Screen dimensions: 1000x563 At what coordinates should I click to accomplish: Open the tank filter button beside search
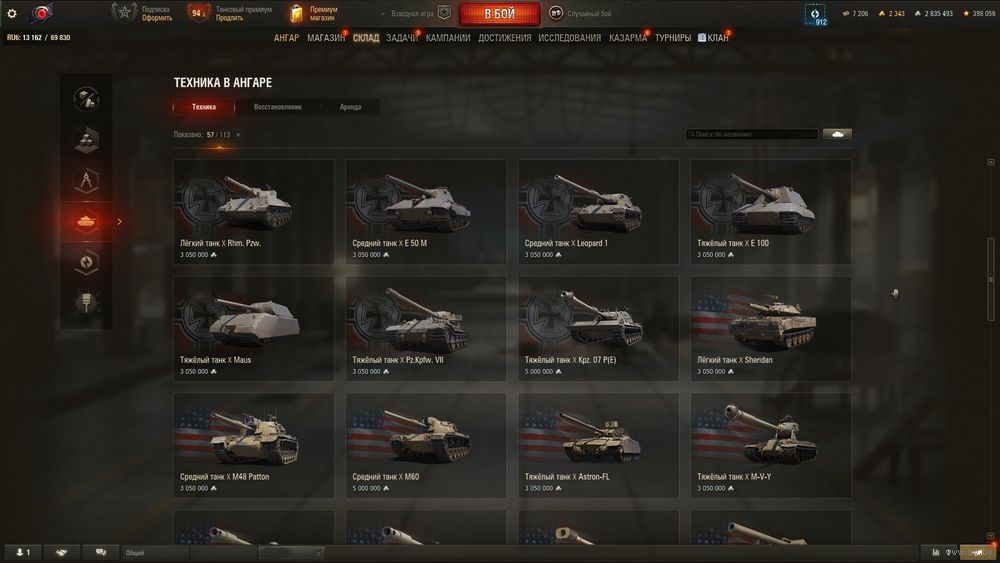click(x=837, y=134)
